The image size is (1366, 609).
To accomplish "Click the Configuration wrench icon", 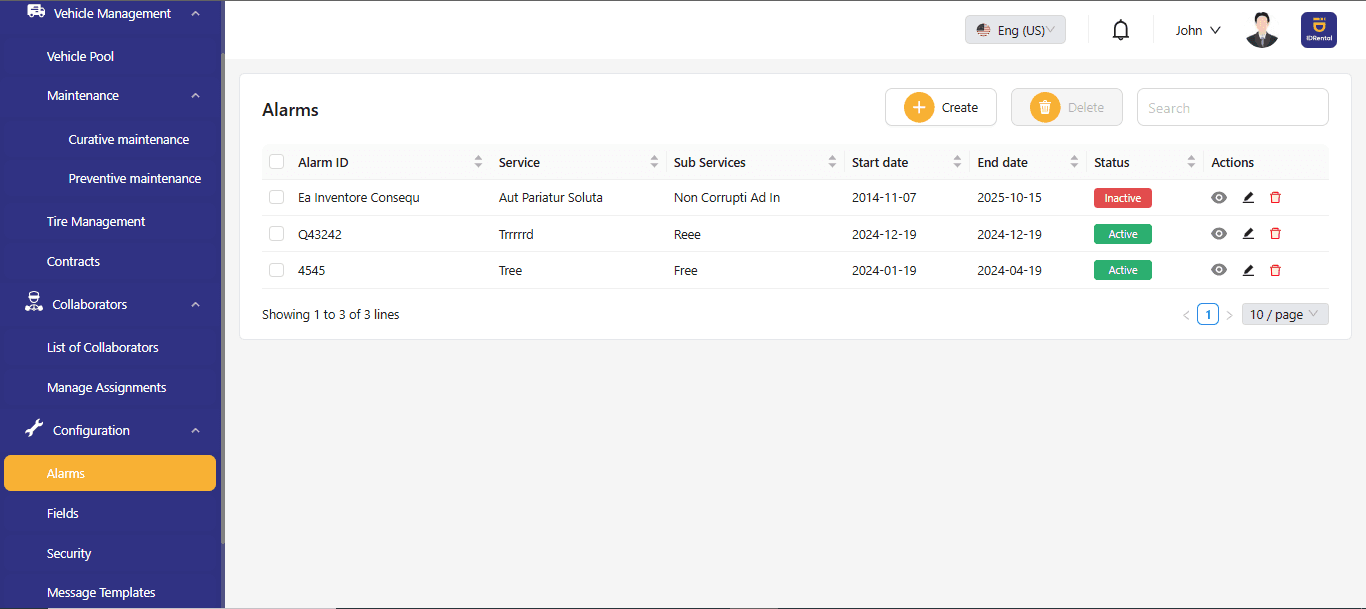I will (x=34, y=429).
